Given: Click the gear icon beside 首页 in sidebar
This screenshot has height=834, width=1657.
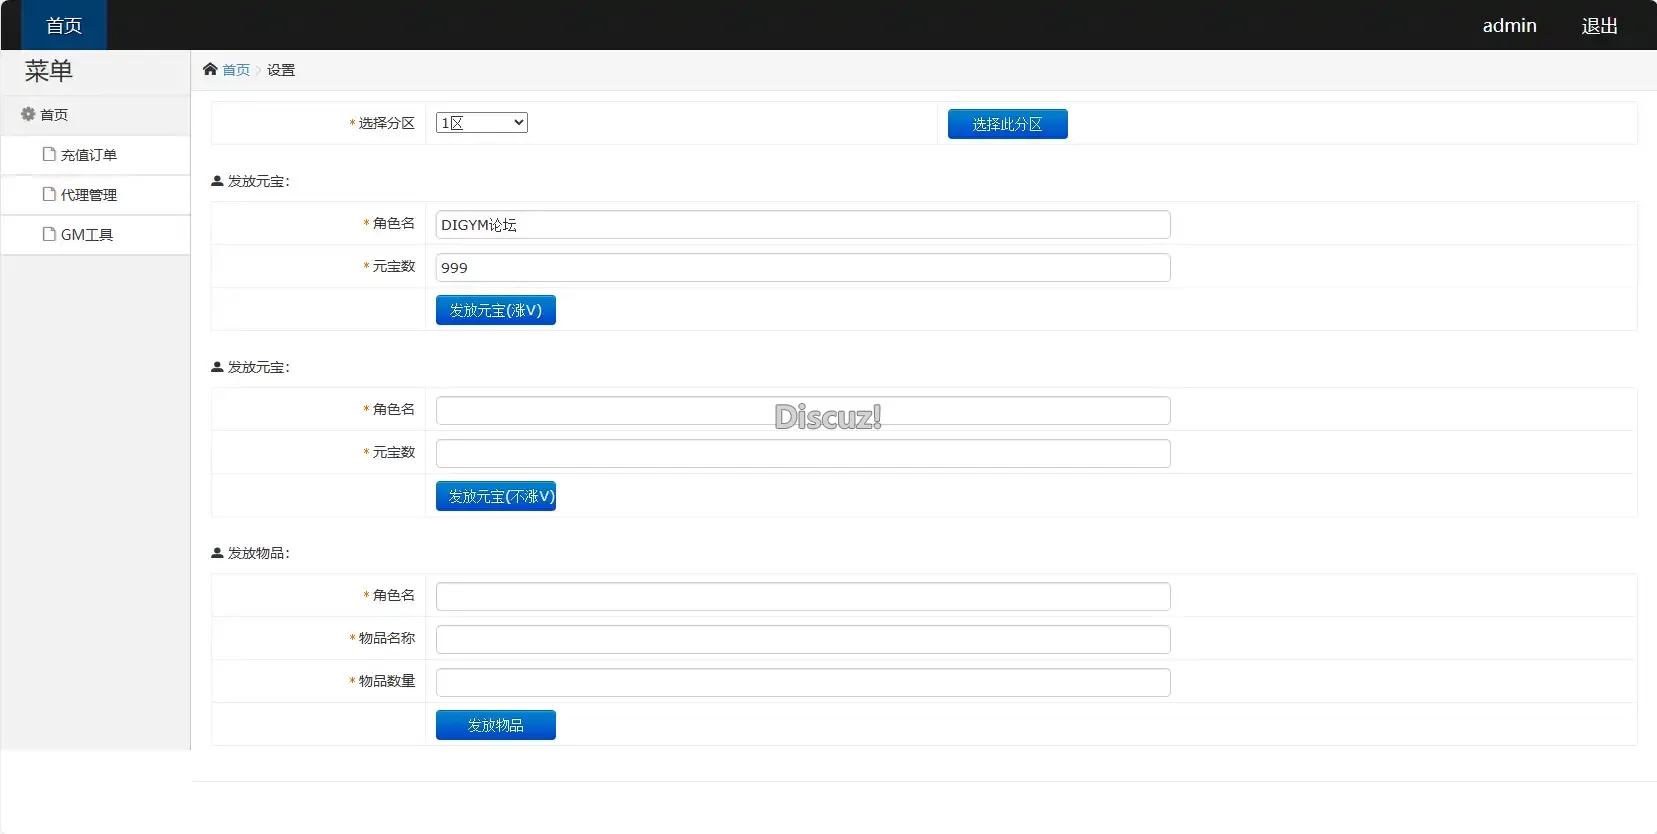Looking at the screenshot, I should [28, 114].
